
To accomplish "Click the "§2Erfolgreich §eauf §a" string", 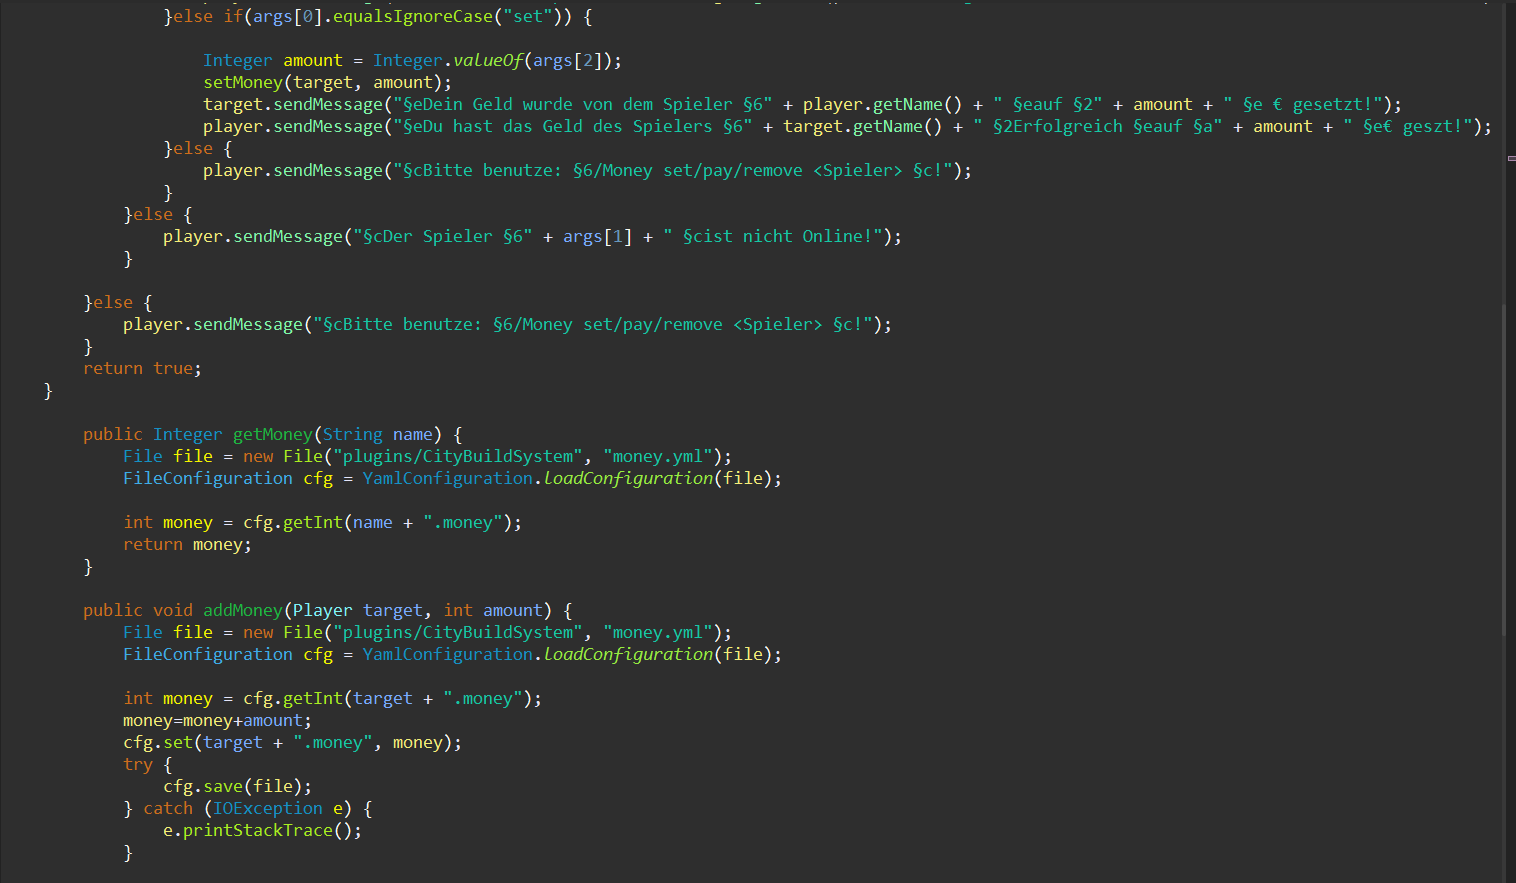I will coord(1098,126).
